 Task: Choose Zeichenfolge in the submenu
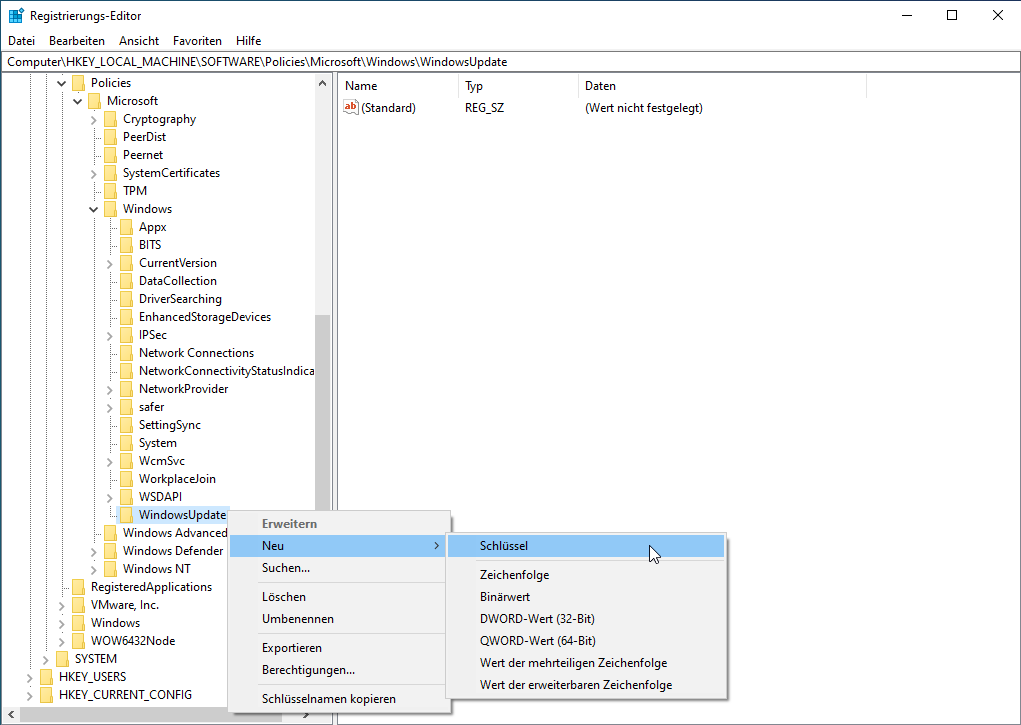pyautogui.click(x=586, y=575)
